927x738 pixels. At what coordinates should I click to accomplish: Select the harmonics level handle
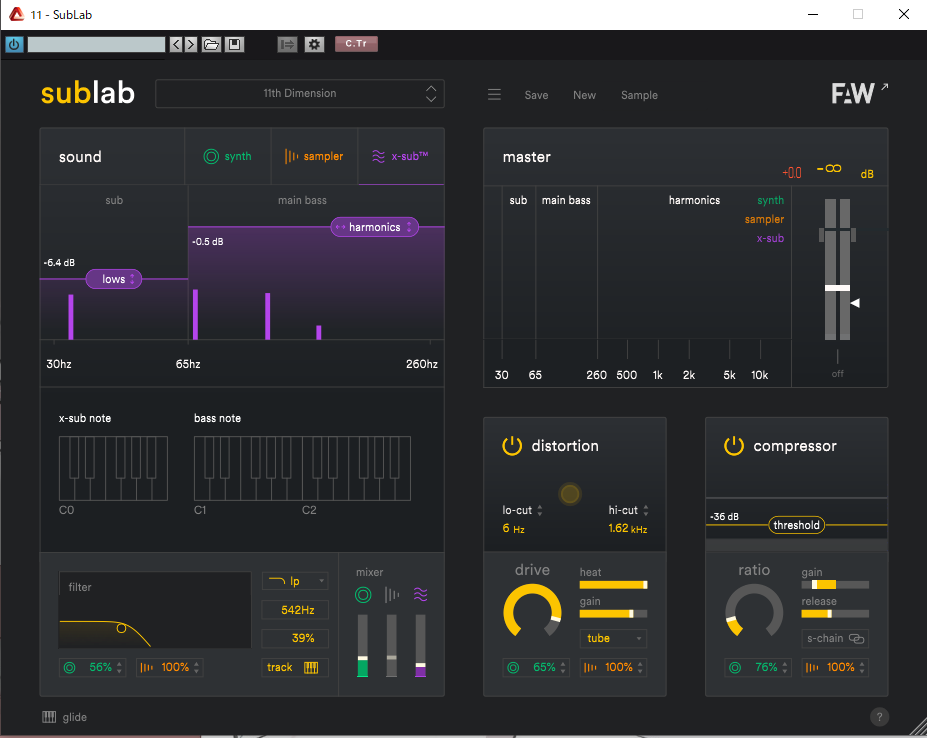coord(374,227)
